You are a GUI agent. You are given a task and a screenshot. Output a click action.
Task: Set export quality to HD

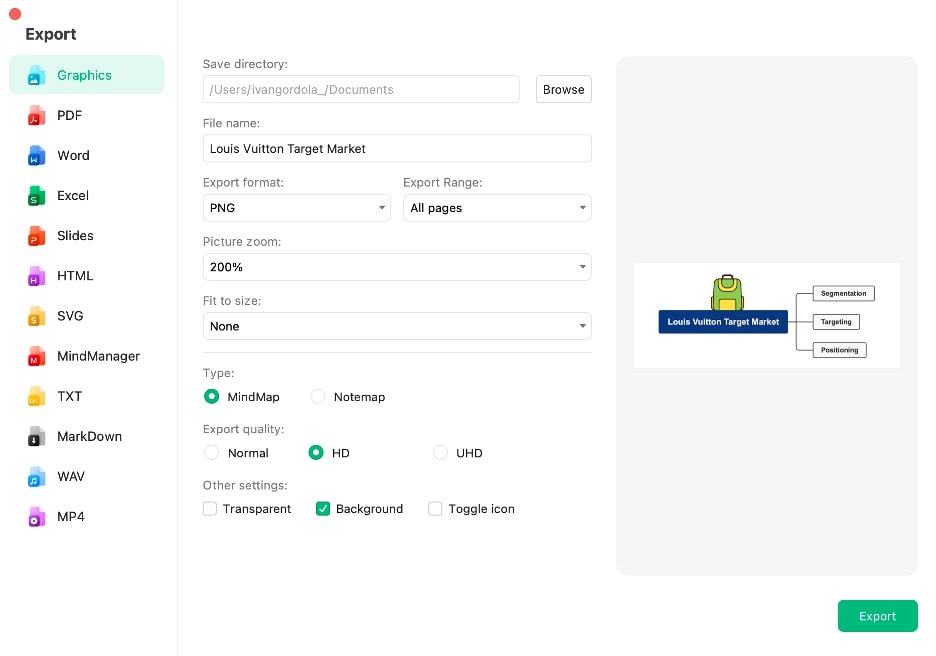316,453
